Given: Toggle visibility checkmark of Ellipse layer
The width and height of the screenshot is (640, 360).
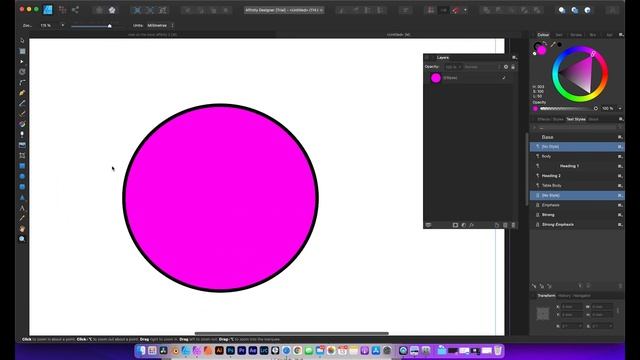Looking at the screenshot, I should pos(504,78).
